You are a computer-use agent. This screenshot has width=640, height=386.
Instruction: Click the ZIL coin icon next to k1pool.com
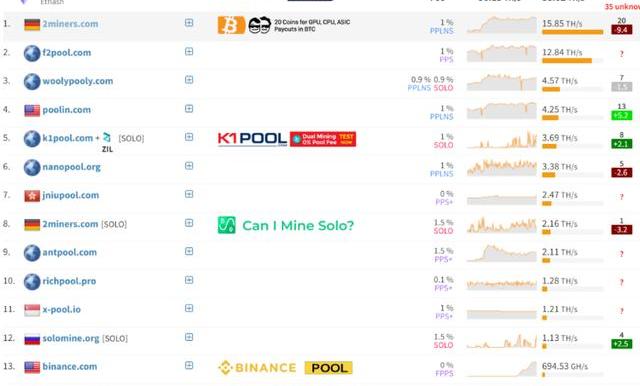click(107, 137)
